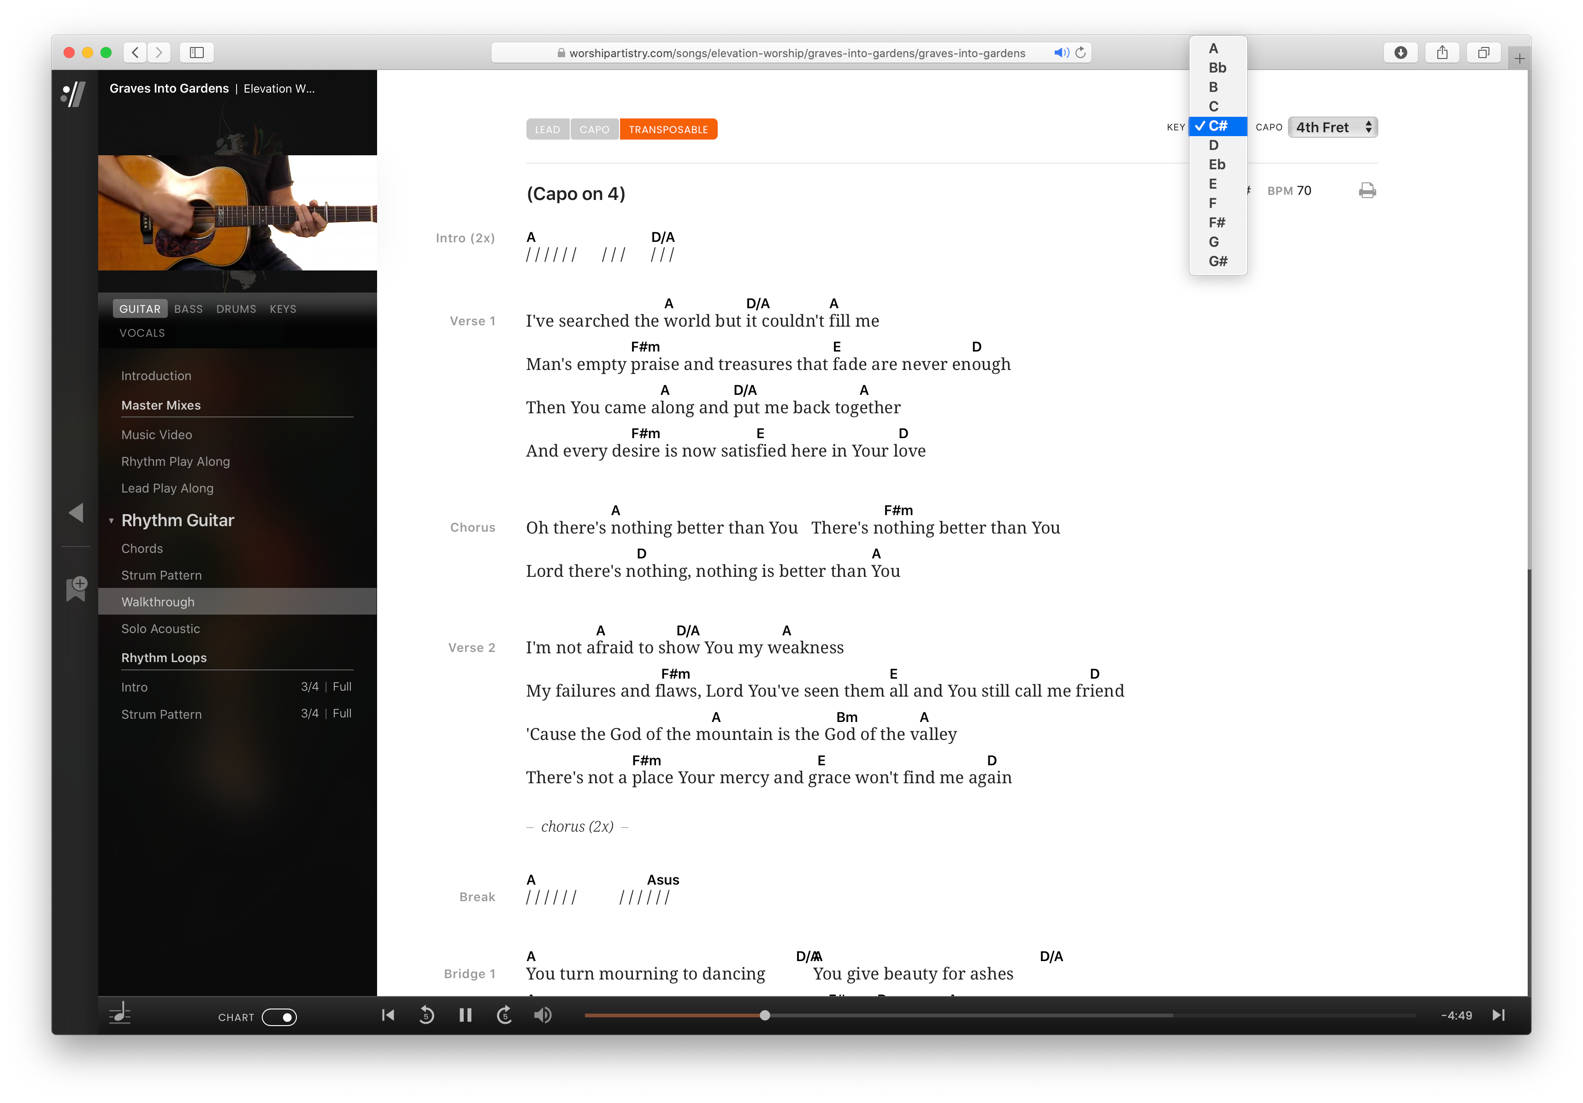Viewport: 1583px width, 1103px height.
Task: Choose key D from the key list
Action: [1214, 145]
